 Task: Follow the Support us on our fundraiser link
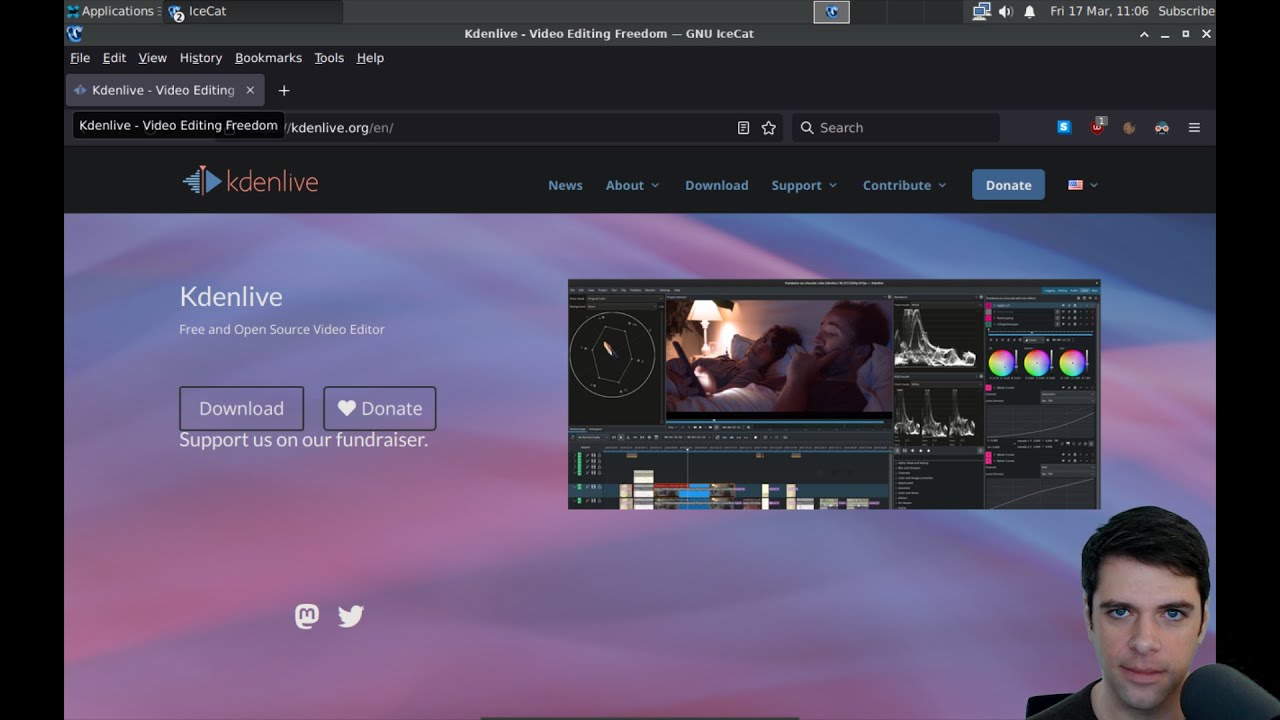(x=303, y=440)
